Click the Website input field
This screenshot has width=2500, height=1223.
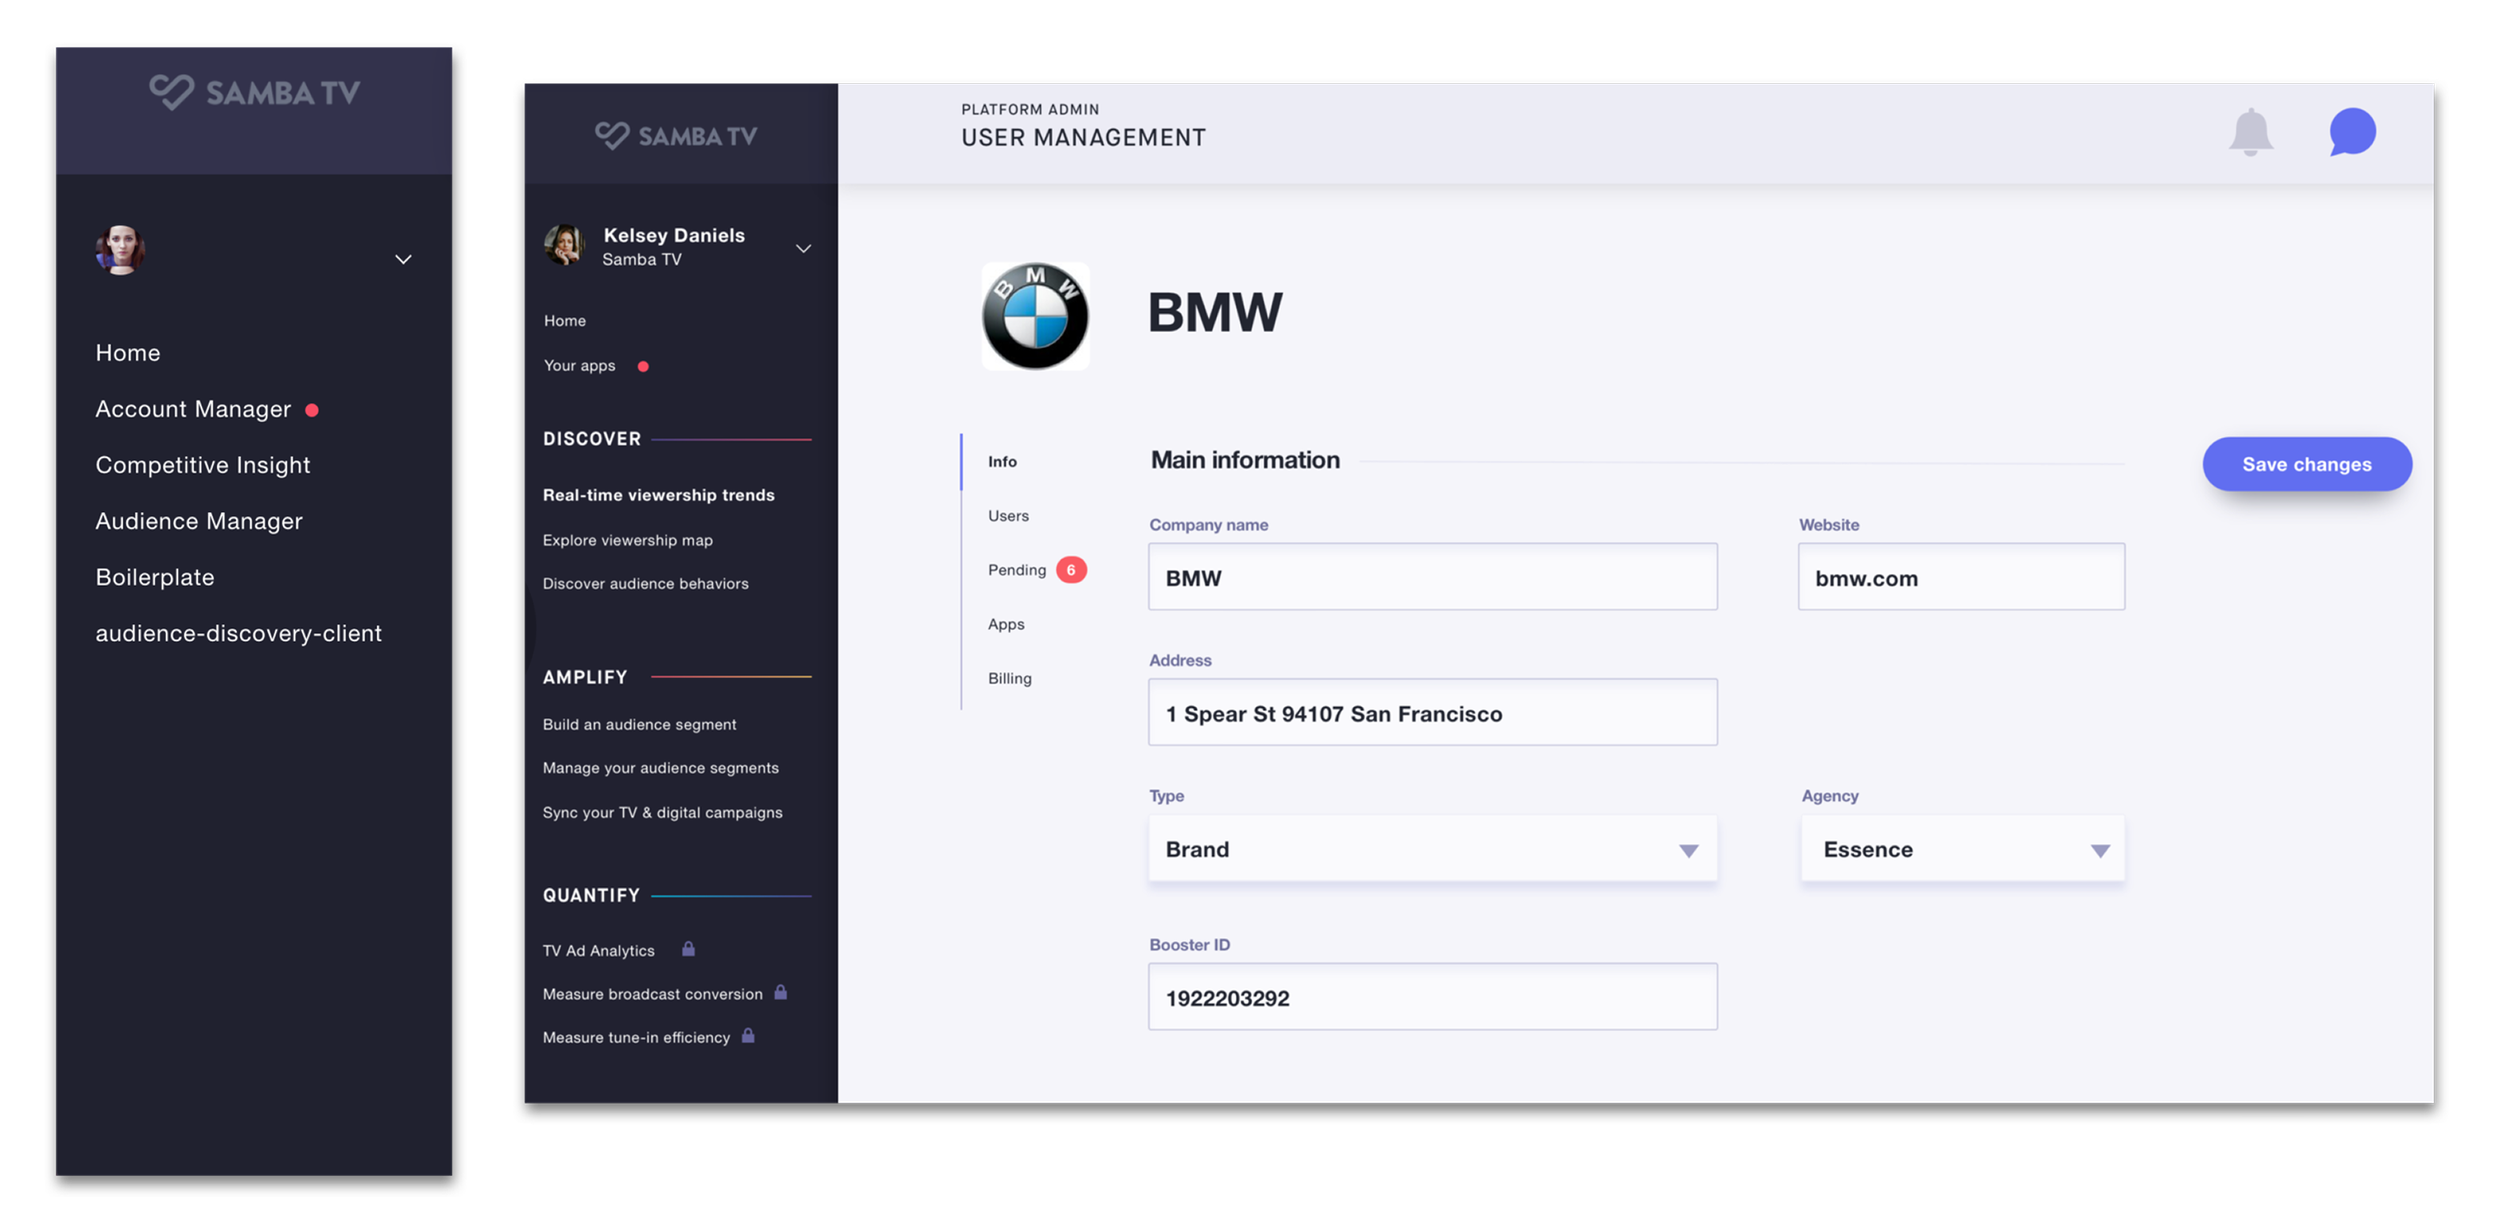coord(1961,577)
